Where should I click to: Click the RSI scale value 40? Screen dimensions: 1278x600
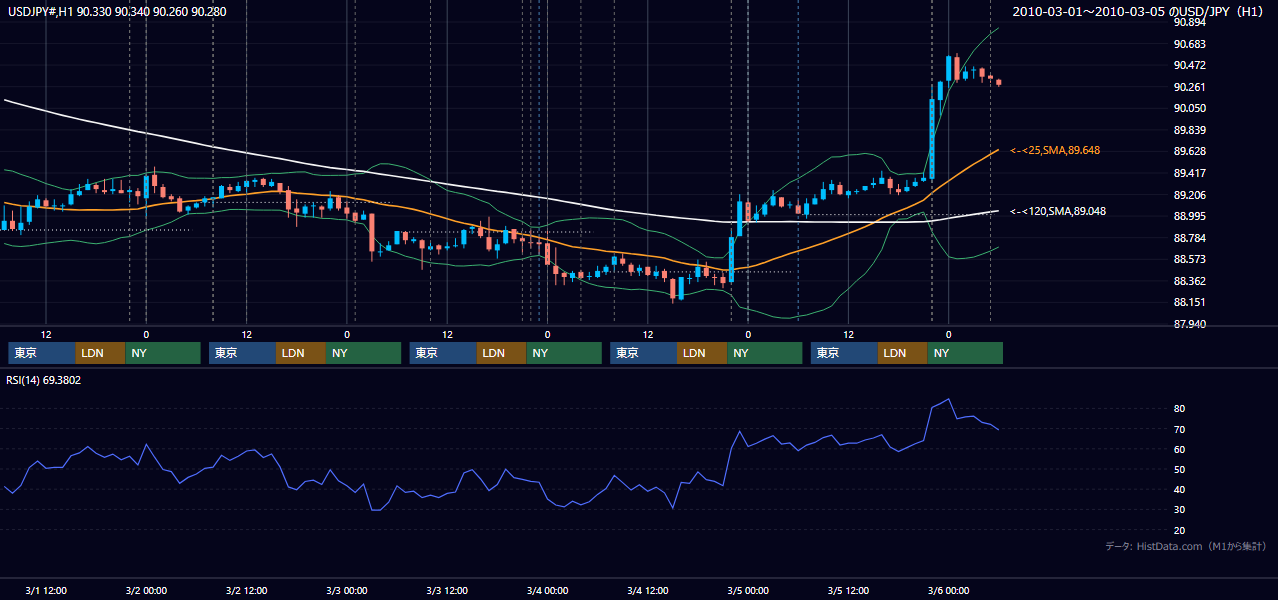(x=1180, y=489)
